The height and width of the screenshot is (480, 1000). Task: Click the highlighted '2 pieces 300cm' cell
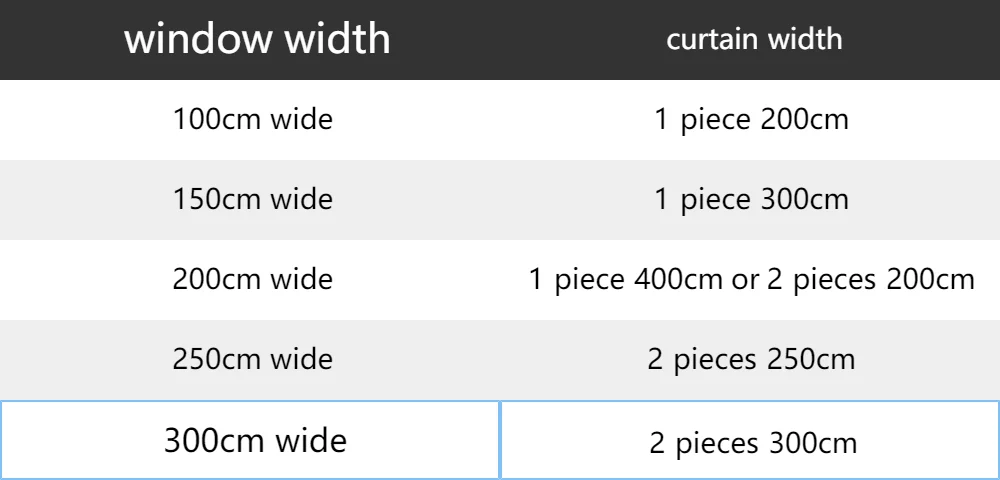tap(750, 440)
